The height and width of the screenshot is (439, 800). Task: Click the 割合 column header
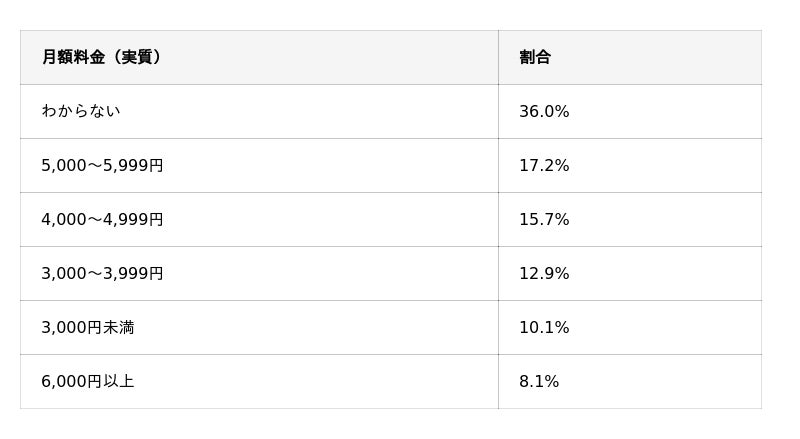[x=630, y=57]
